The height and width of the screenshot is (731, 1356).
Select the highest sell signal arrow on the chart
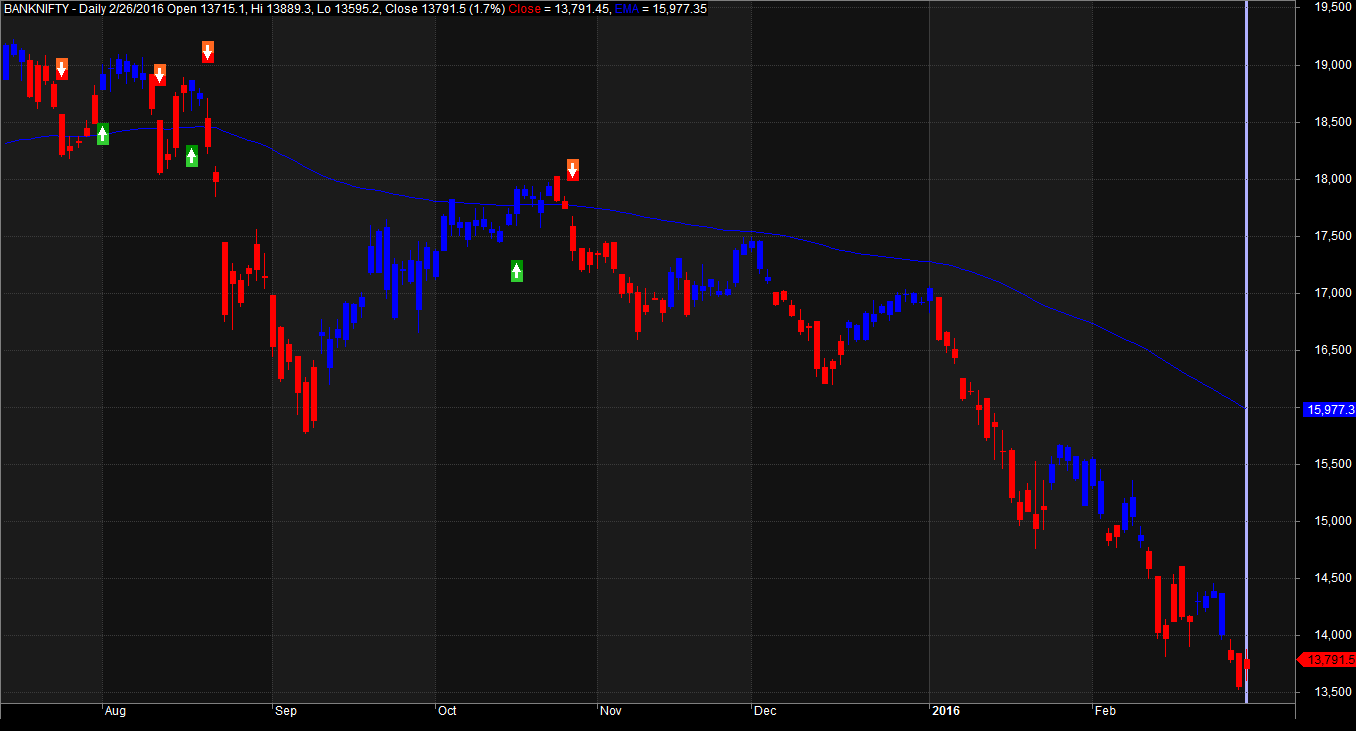coord(207,52)
